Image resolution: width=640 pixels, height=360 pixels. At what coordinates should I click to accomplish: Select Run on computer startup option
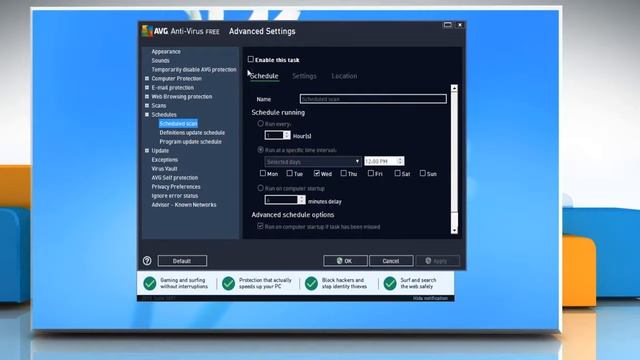pyautogui.click(x=260, y=188)
